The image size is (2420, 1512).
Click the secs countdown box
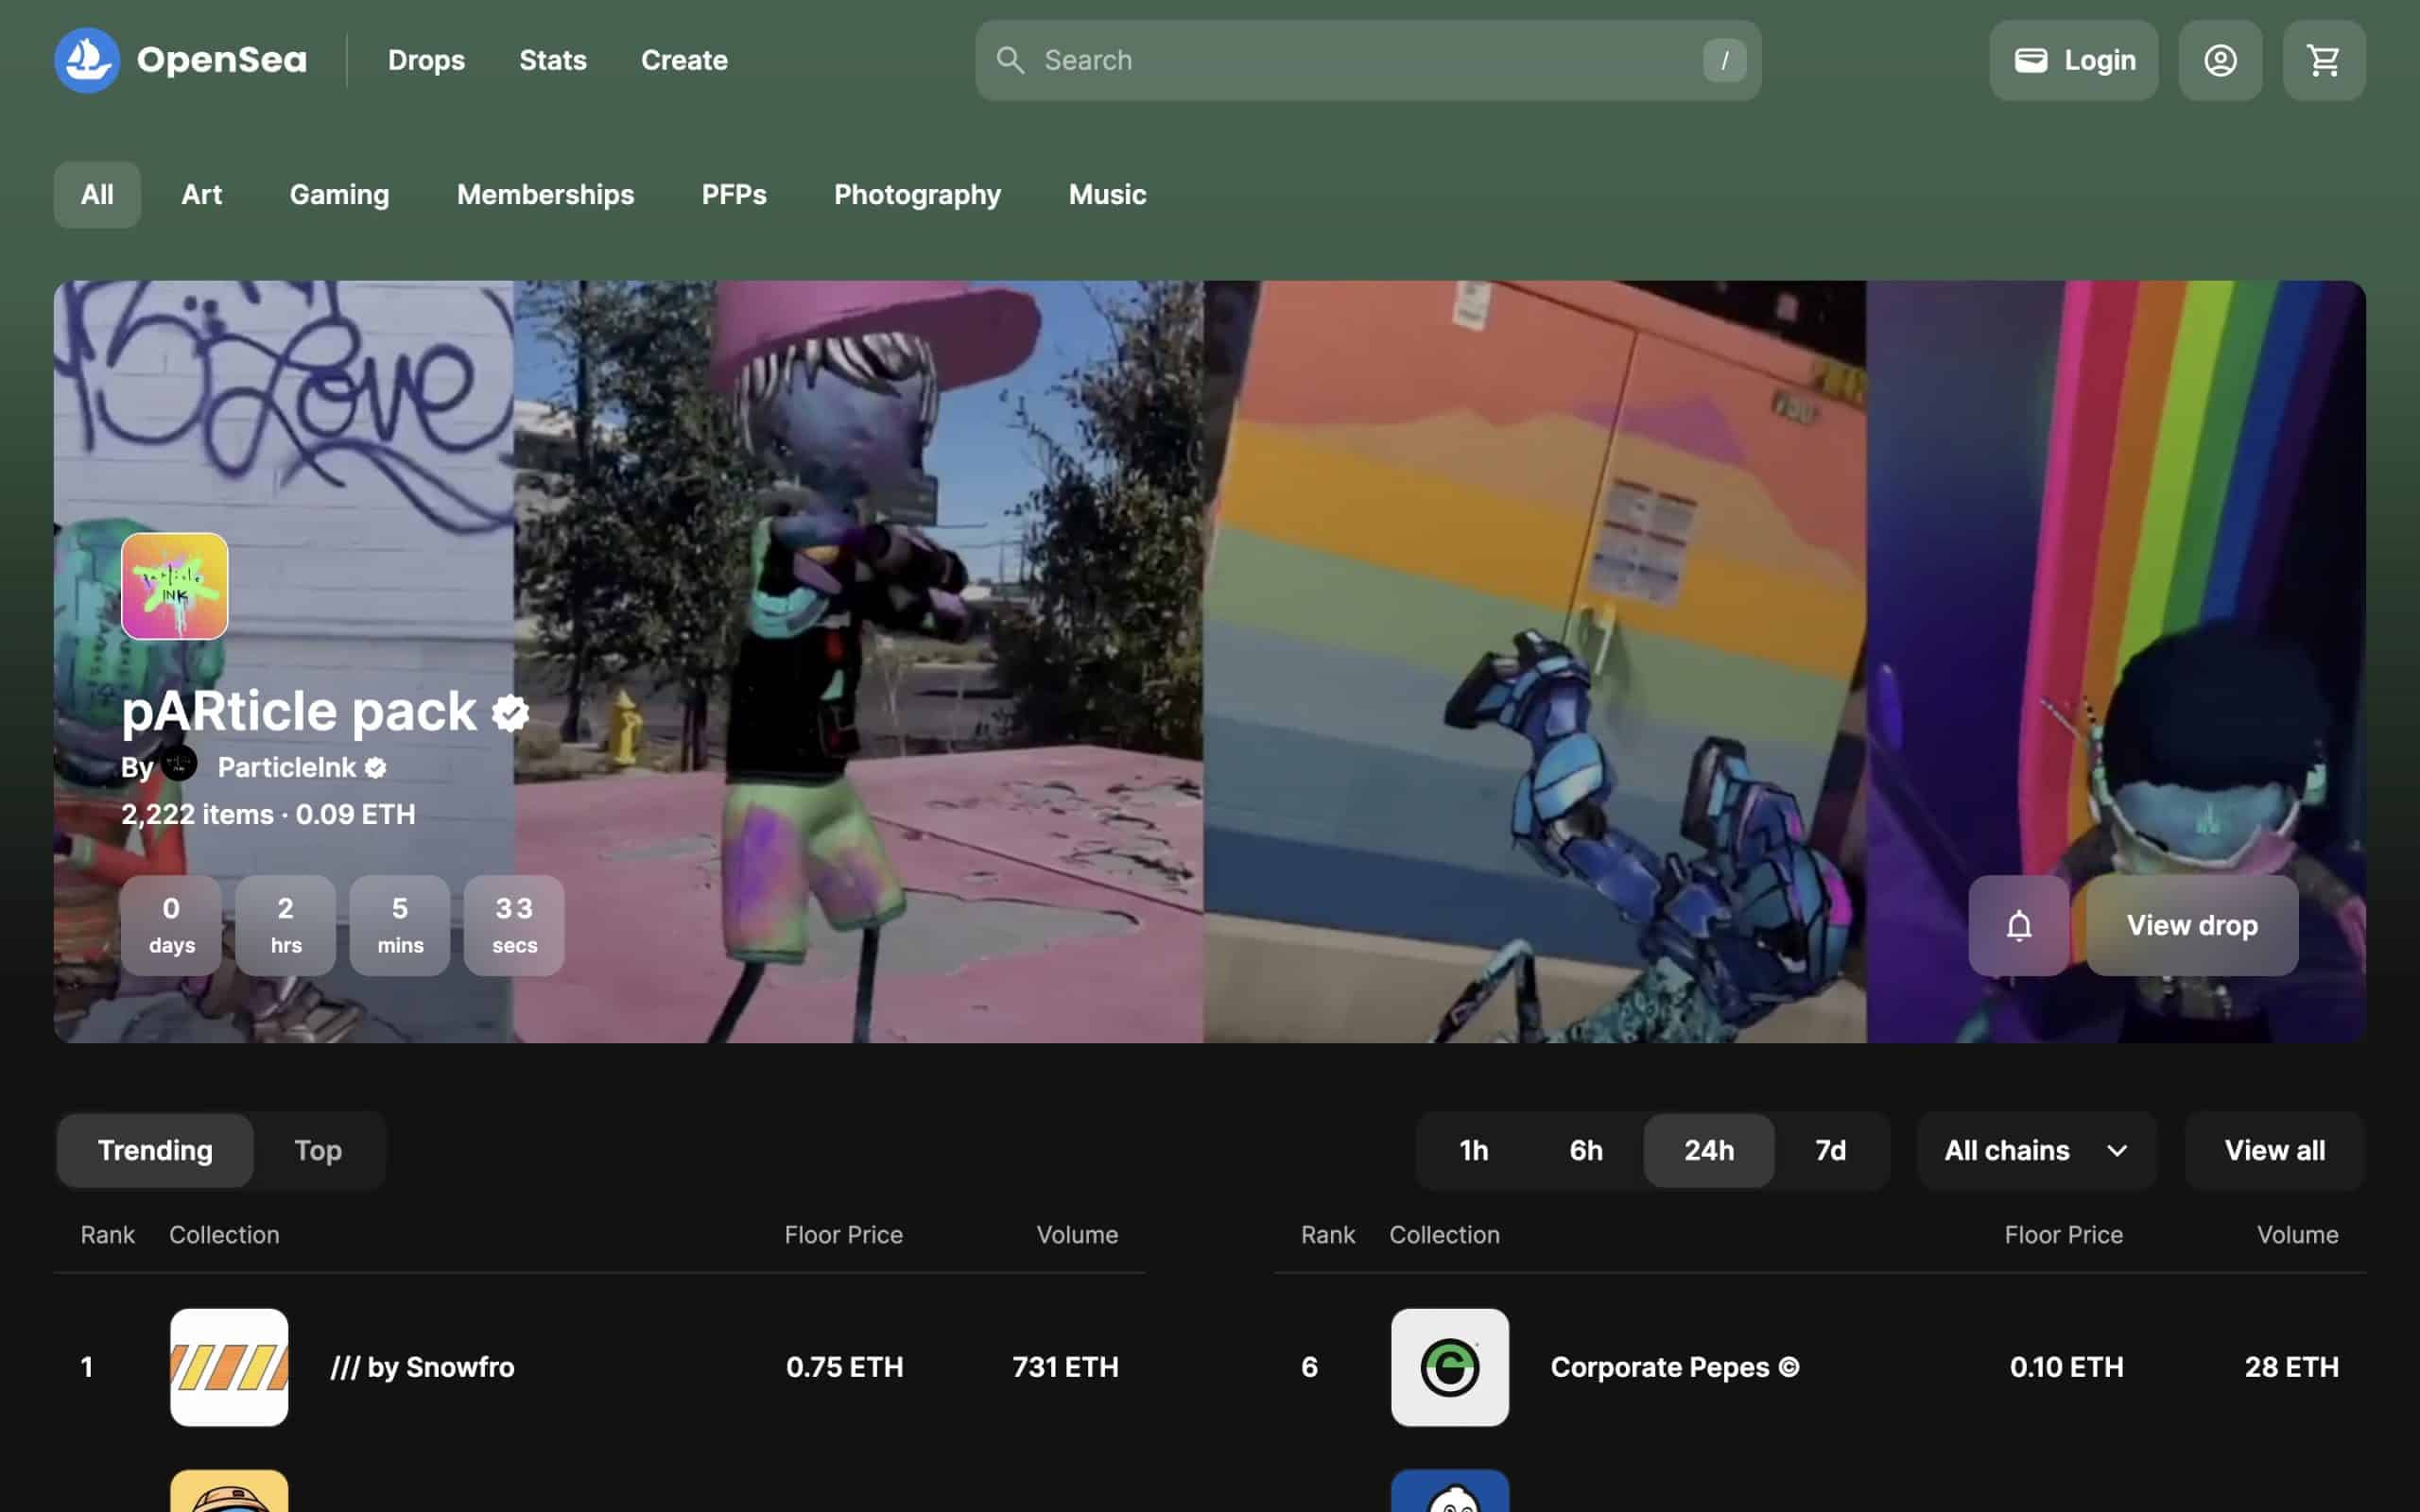tap(514, 925)
